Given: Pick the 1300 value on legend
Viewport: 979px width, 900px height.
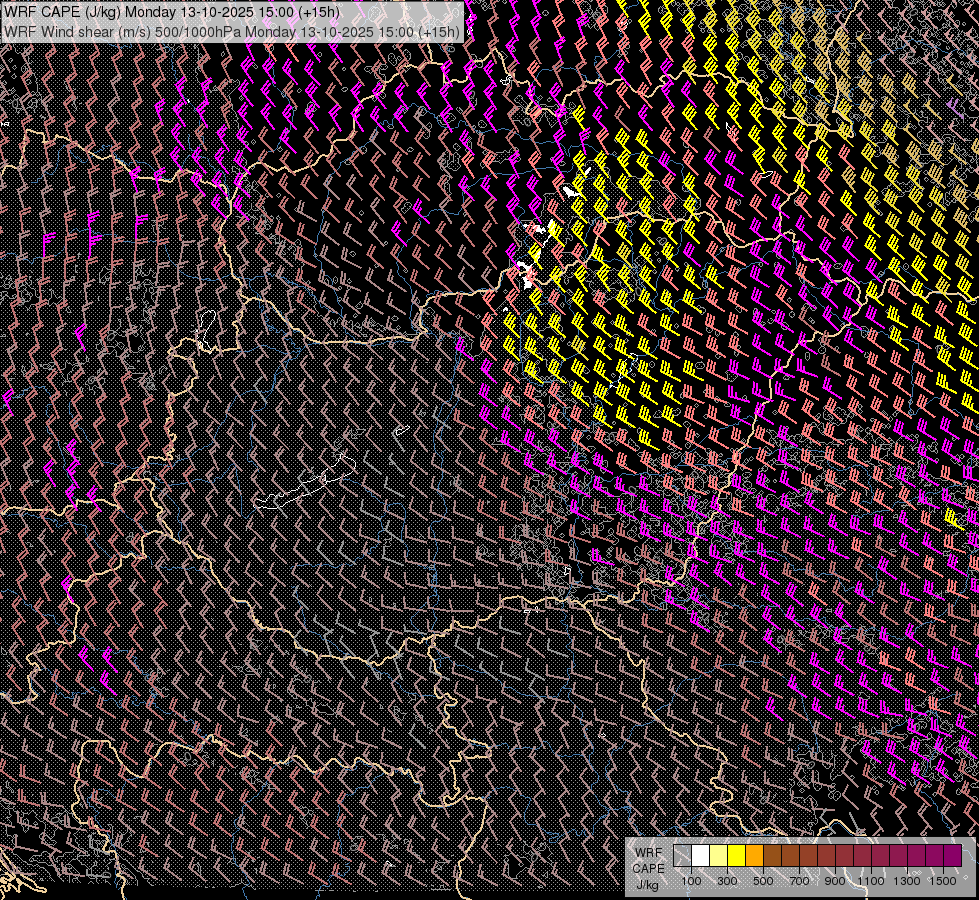Looking at the screenshot, I should (907, 881).
